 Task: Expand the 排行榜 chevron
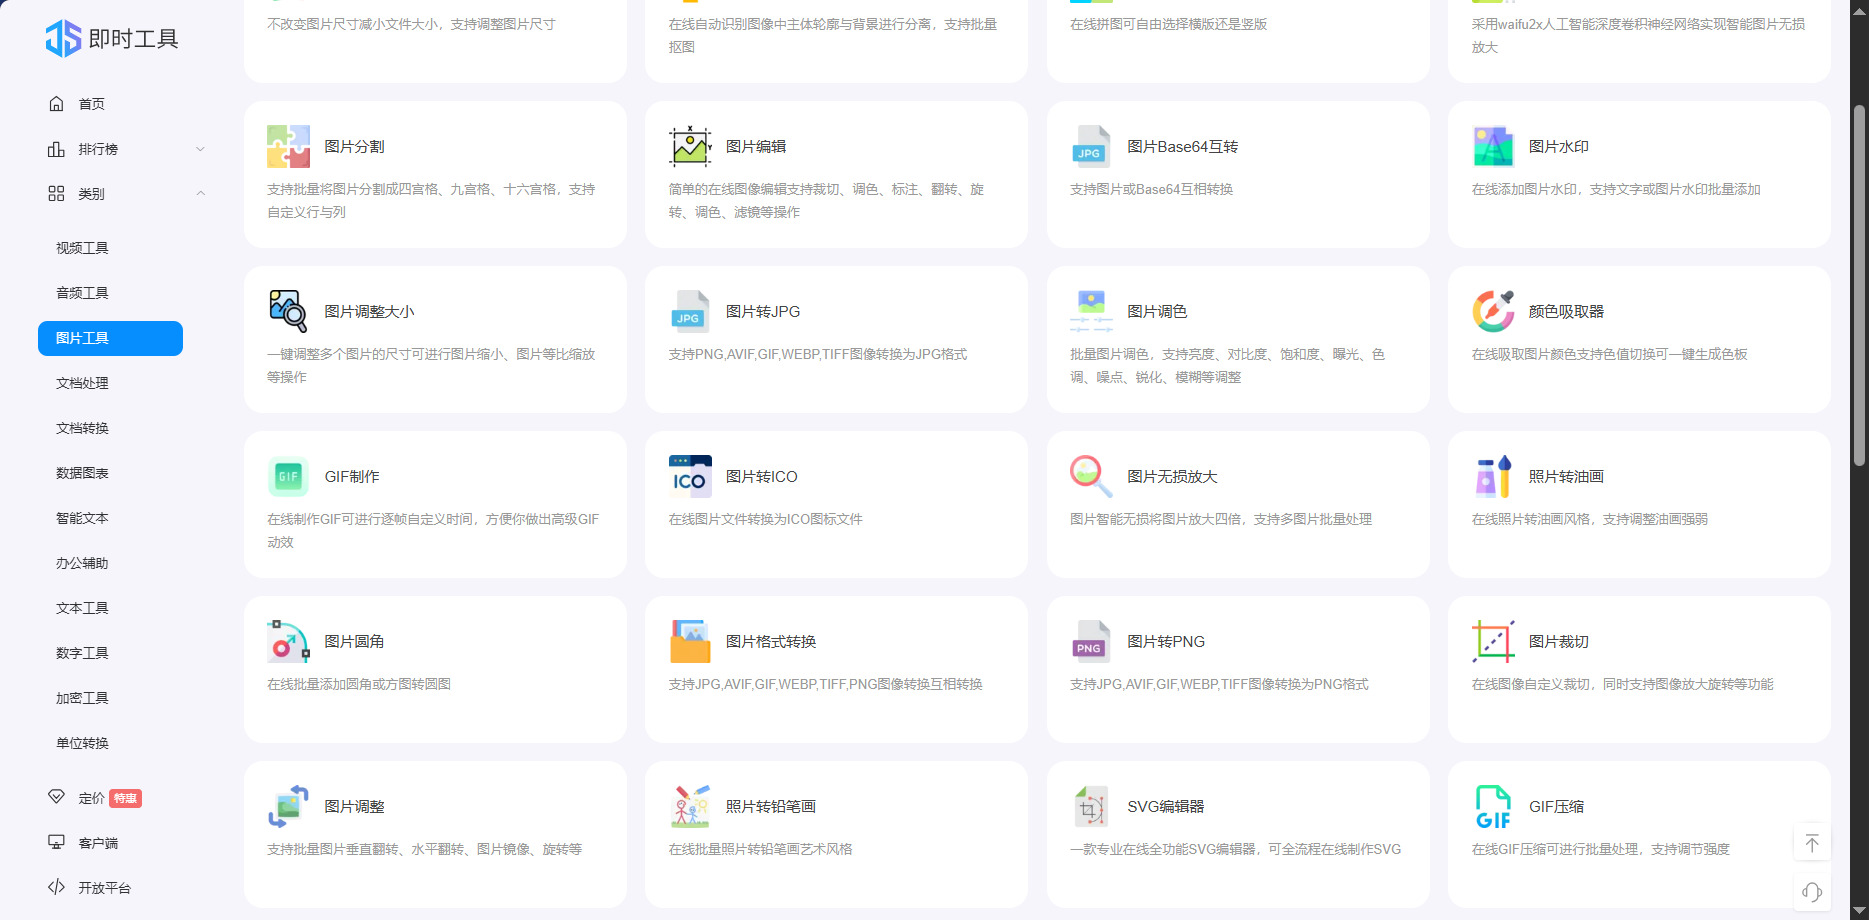tap(200, 149)
